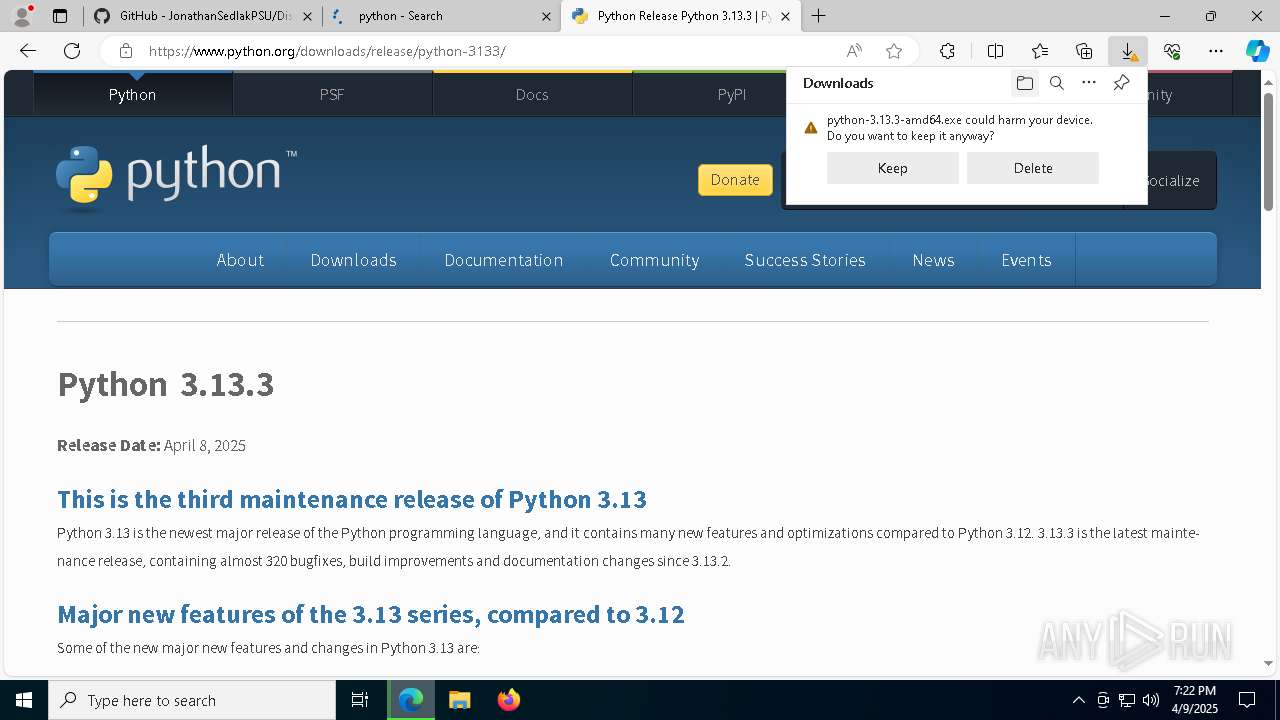
Task: Open Tab actions menu icon
Action: pyautogui.click(x=60, y=16)
